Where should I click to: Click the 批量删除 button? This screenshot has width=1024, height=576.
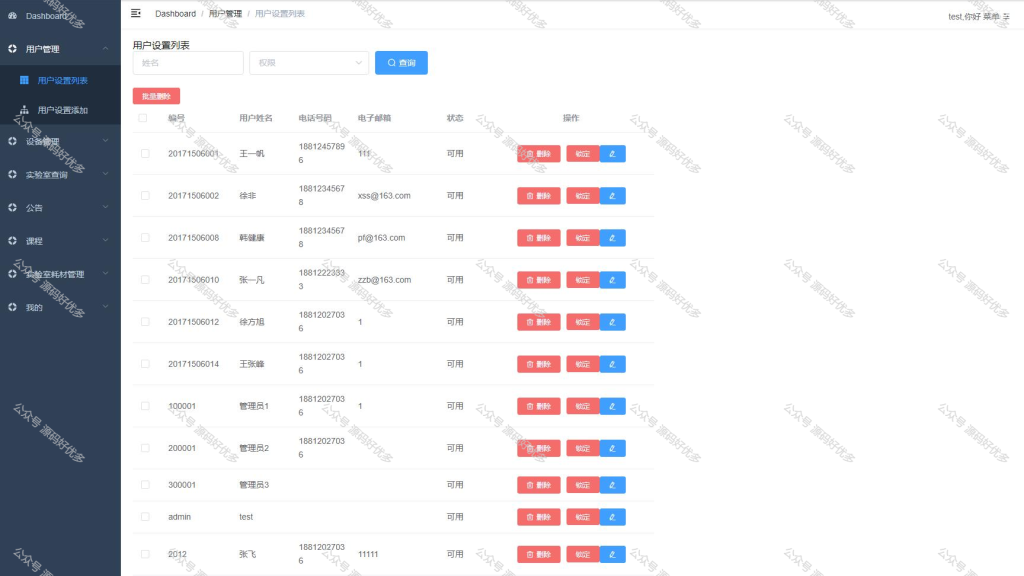[x=155, y=95]
